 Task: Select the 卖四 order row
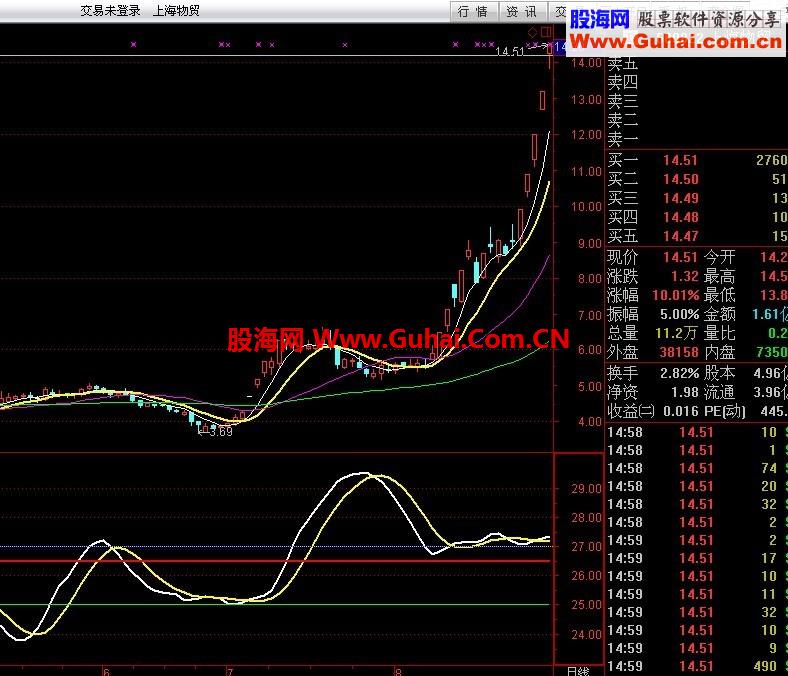click(x=697, y=82)
